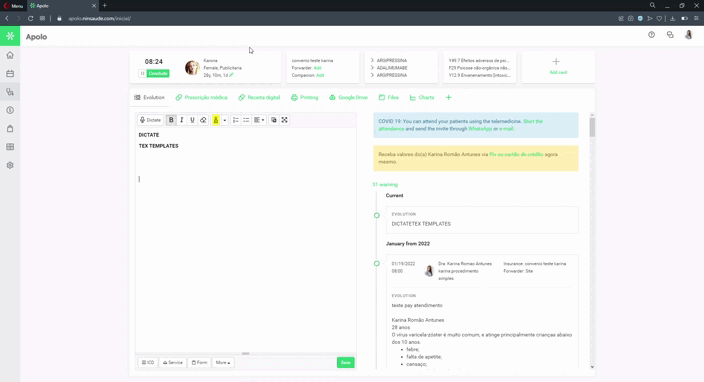Toggle bold formatting

171,120
